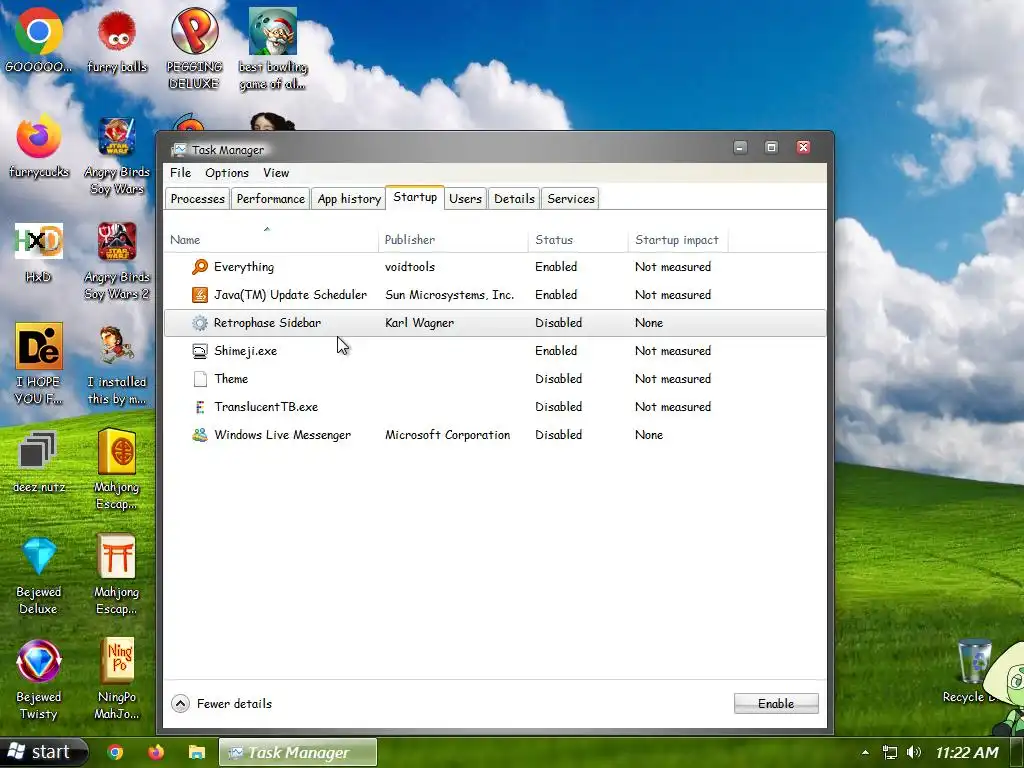Screen dimensions: 1024x768
Task: Click the Enable button
Action: (776, 703)
